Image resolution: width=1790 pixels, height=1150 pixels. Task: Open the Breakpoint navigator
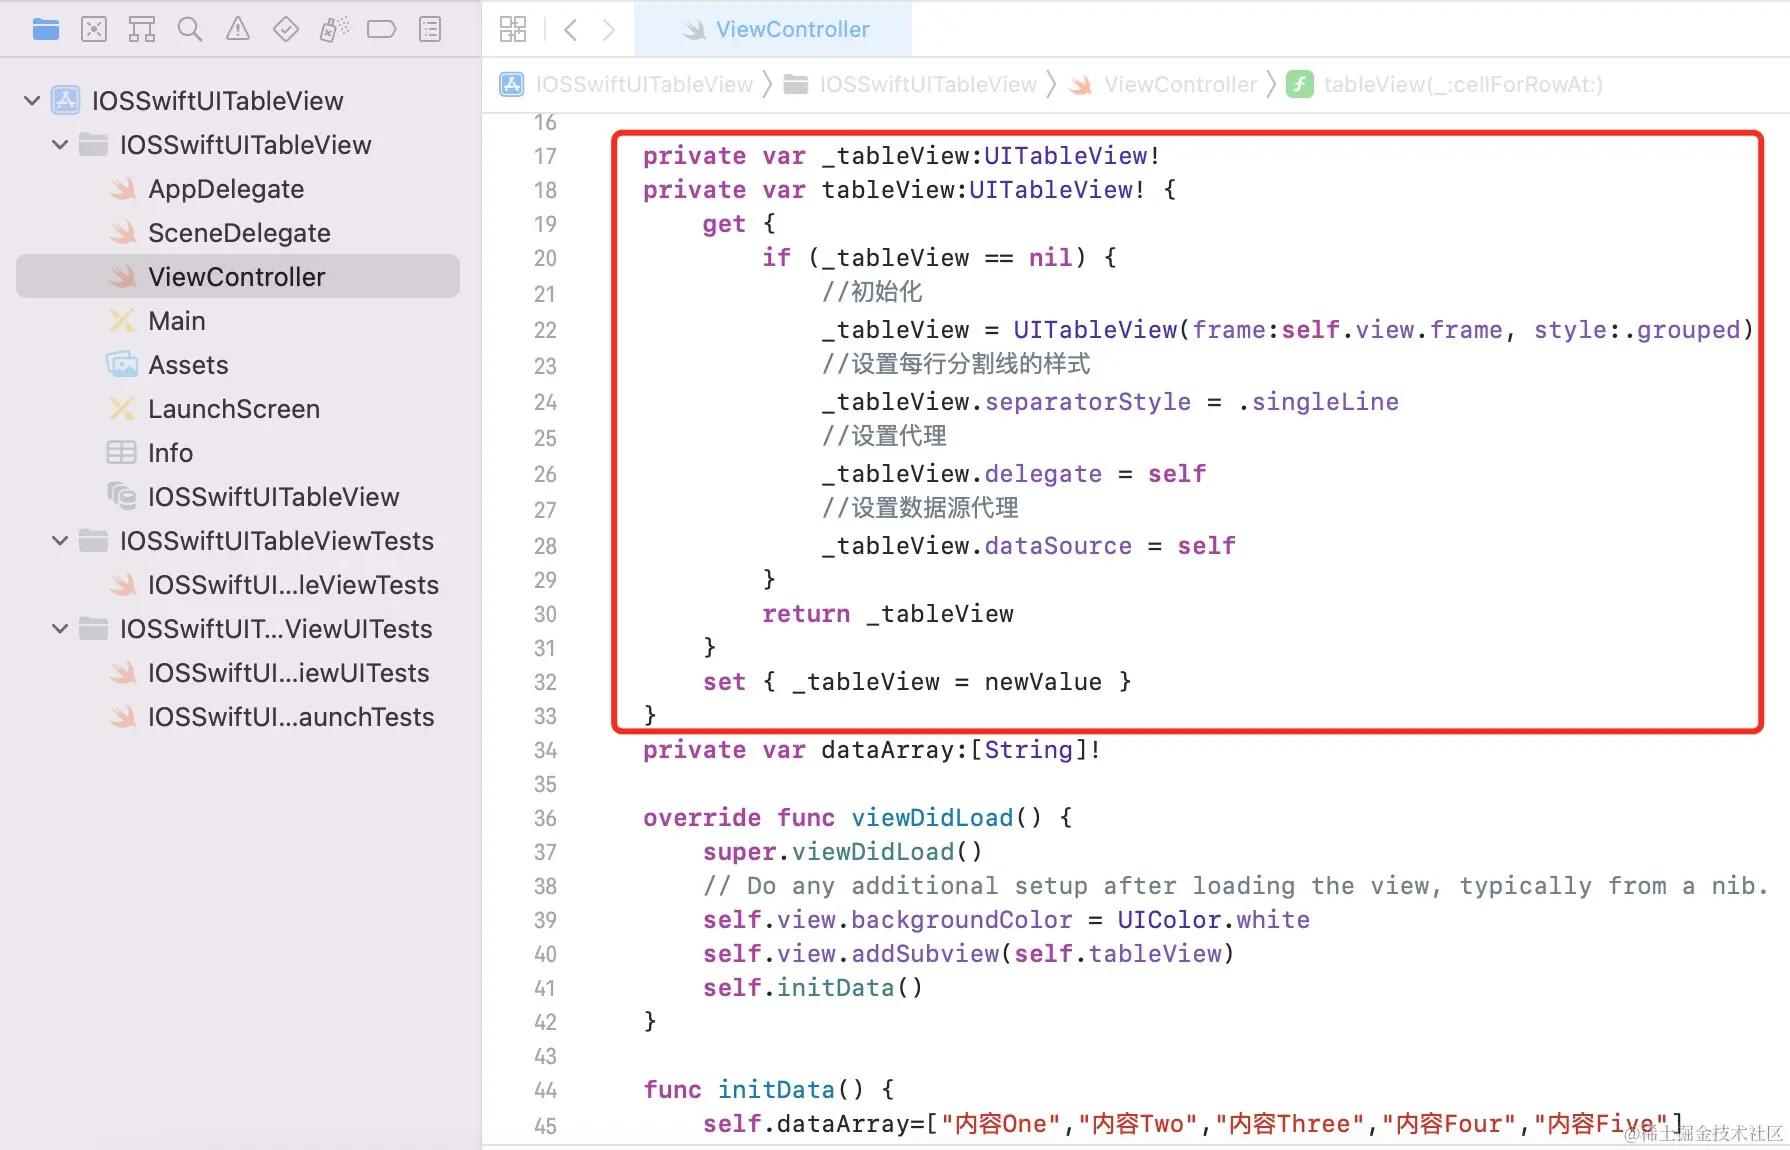tap(382, 30)
